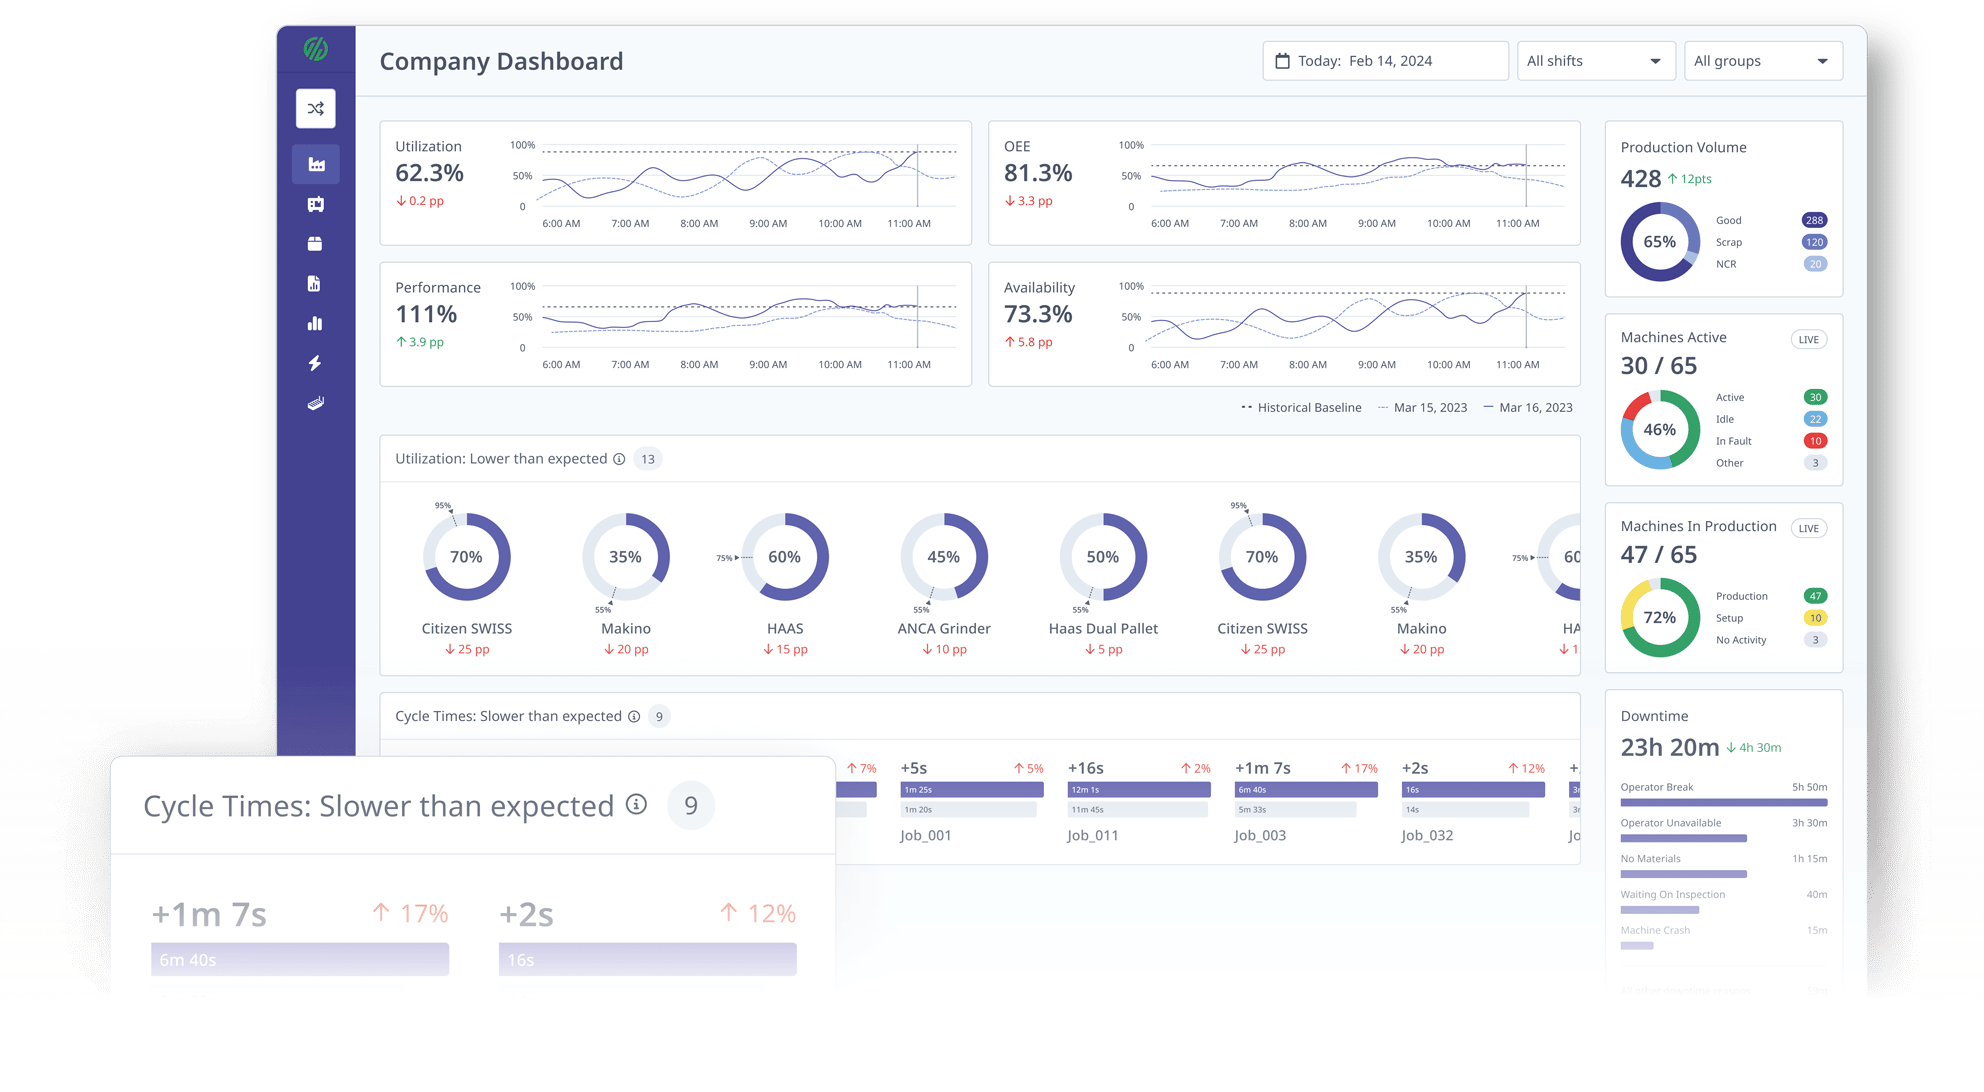Click the shuffle arrows button in sidebar
Screen dimensions: 1984x1092
pyautogui.click(x=316, y=109)
